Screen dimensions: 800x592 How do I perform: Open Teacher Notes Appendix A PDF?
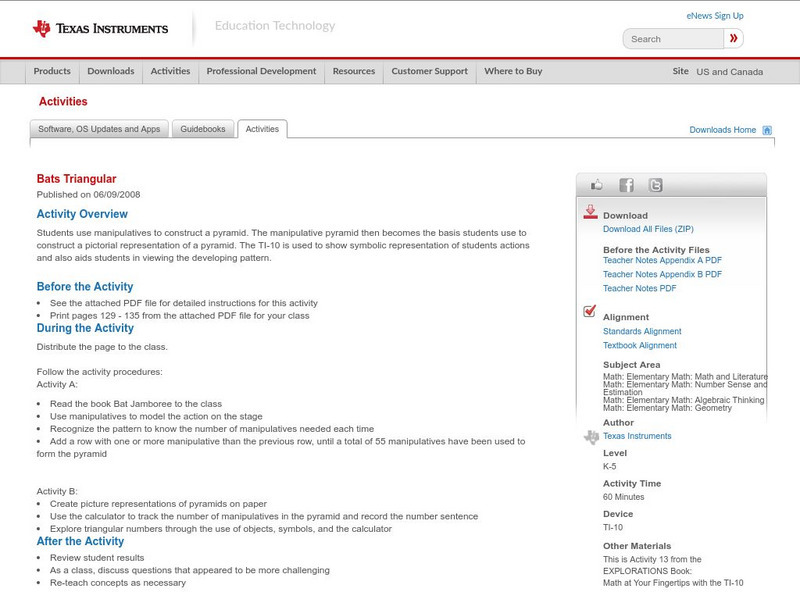662,260
